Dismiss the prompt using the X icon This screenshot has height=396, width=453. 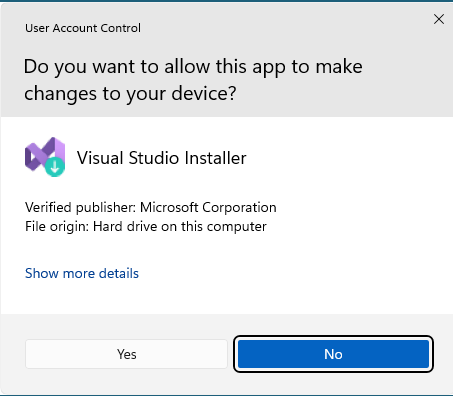tap(439, 19)
